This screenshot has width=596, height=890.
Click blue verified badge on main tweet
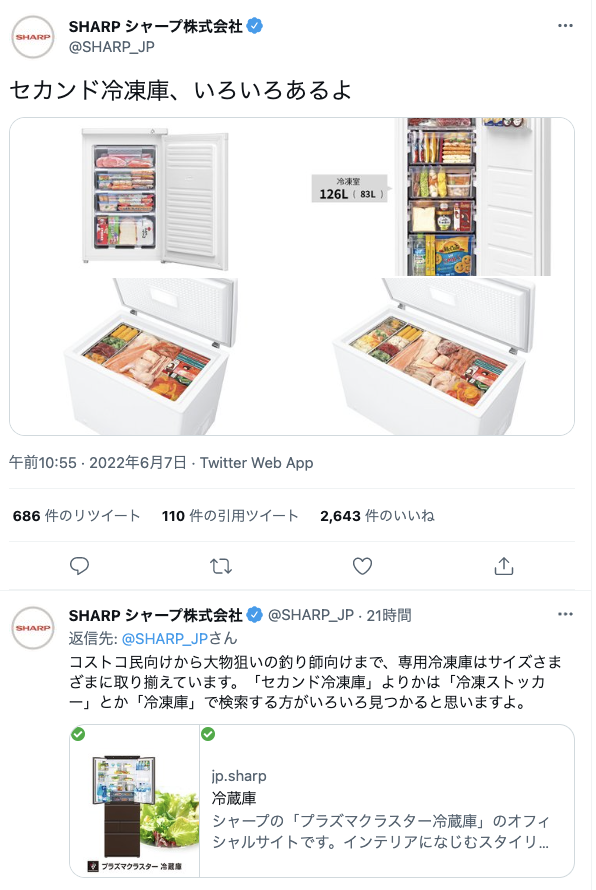click(x=255, y=26)
